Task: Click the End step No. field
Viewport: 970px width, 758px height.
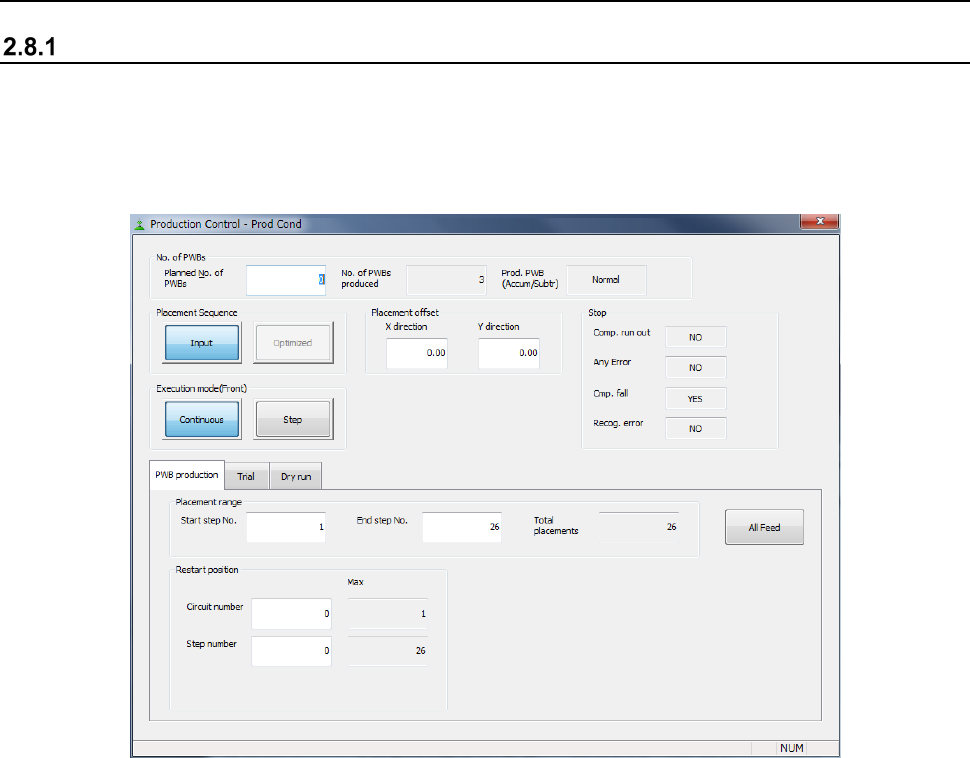Action: [x=461, y=527]
